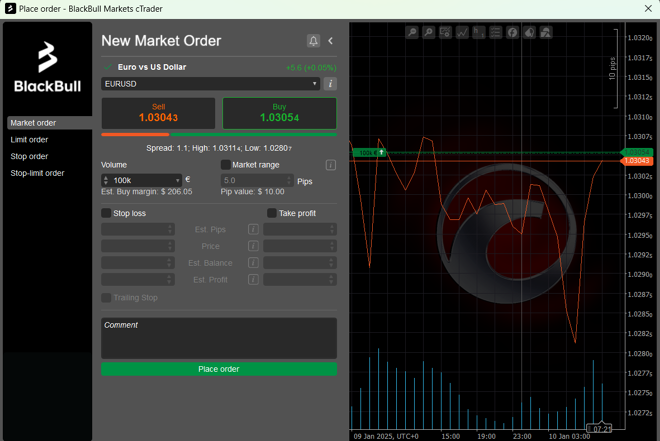This screenshot has width=660, height=441.
Task: Click the Stop loss Est. Profit field
Action: pos(138,279)
